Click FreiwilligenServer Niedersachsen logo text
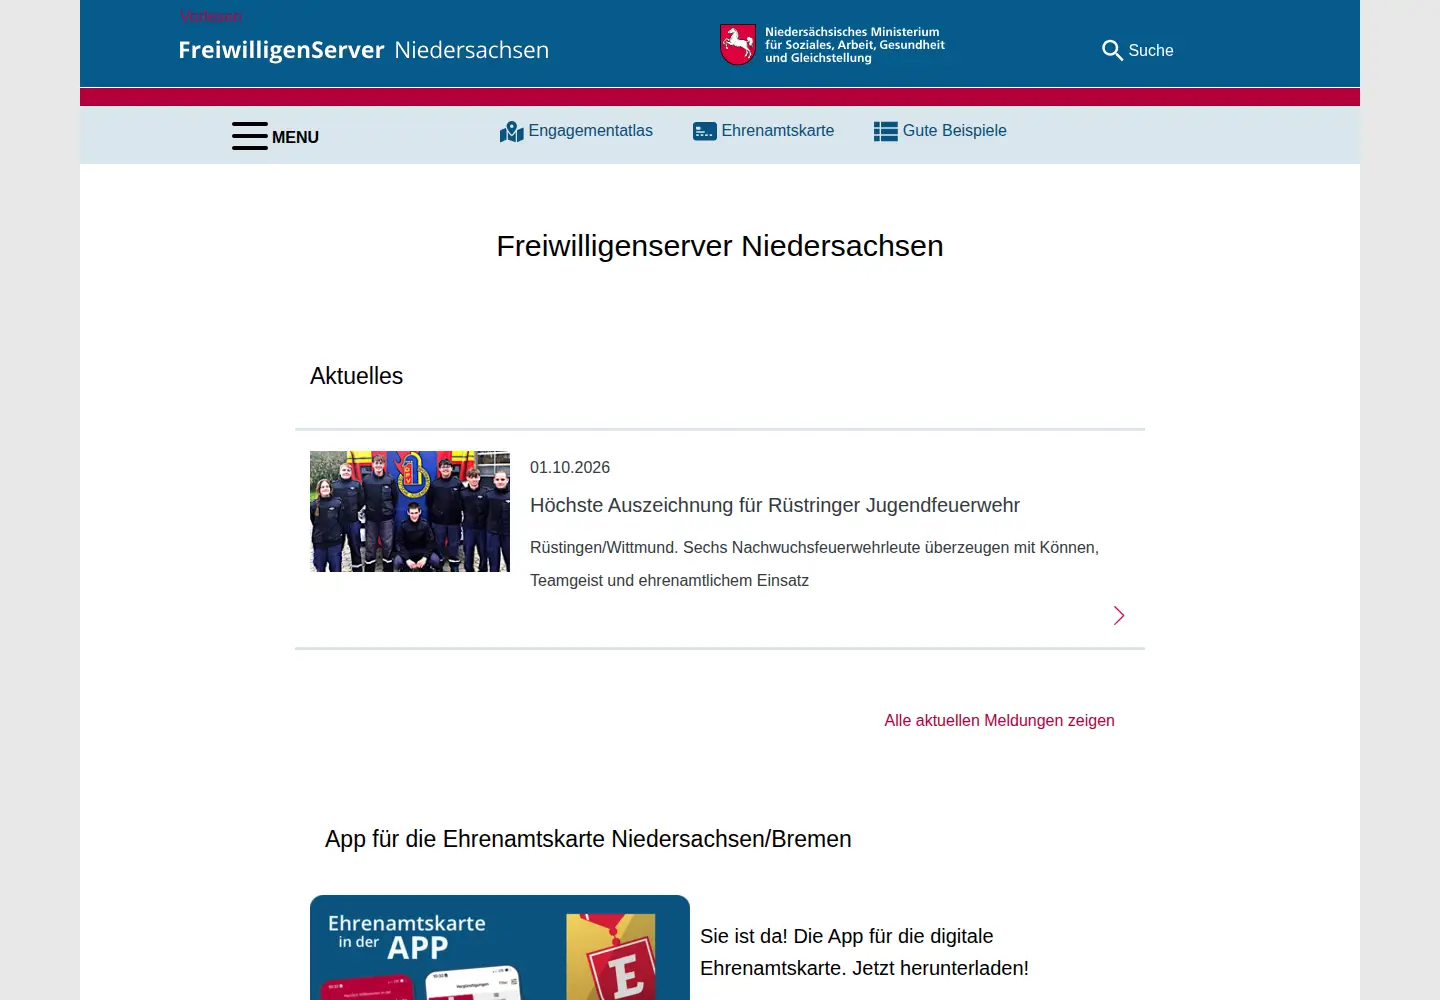The height and width of the screenshot is (1000, 1440). [364, 50]
